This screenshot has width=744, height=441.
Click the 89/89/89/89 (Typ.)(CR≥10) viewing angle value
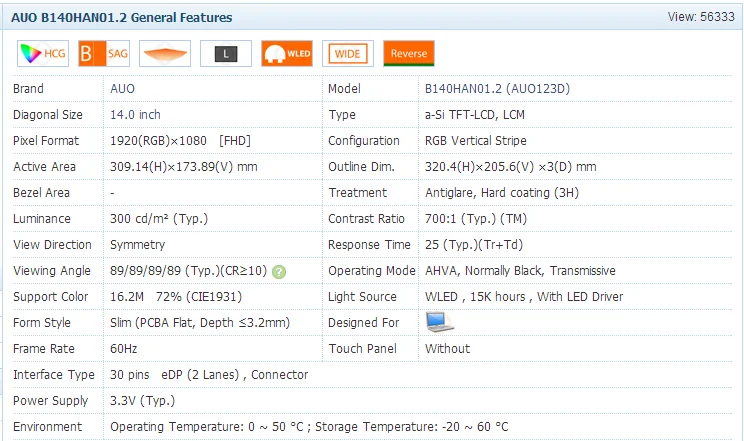tap(188, 271)
